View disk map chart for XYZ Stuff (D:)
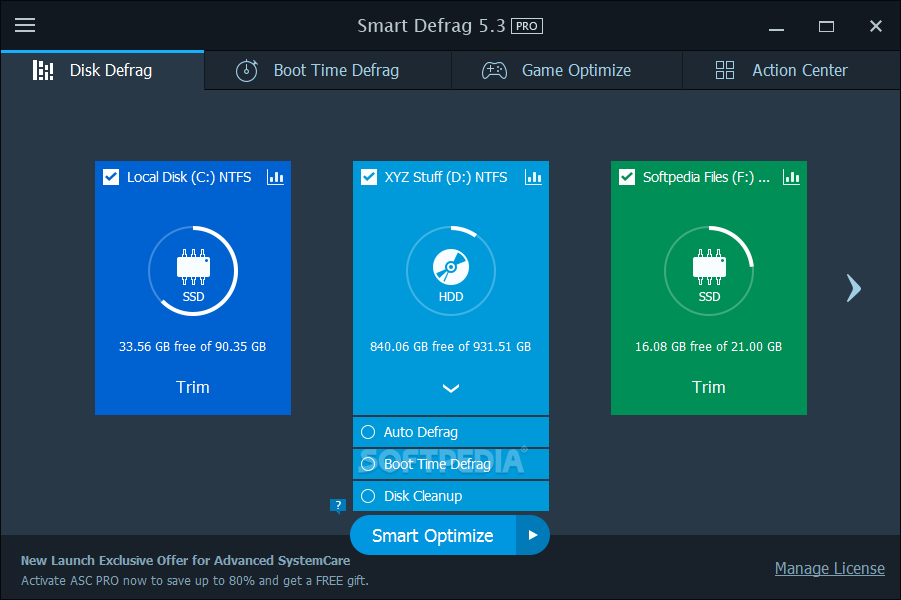 point(533,177)
